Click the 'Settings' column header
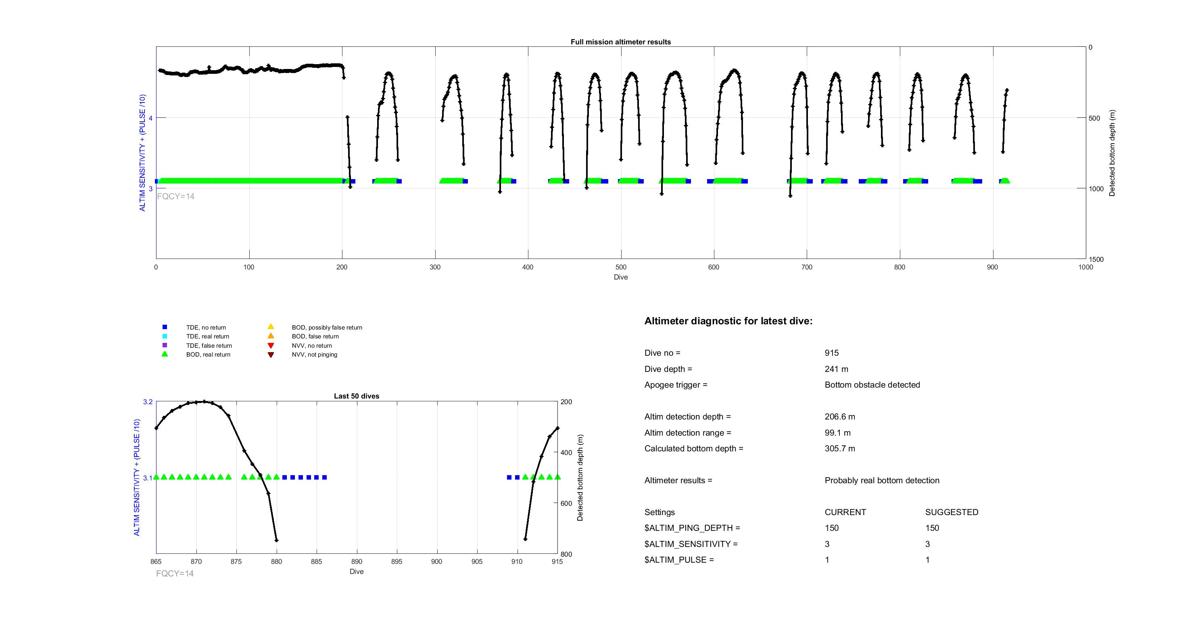1200x622 pixels. (659, 512)
